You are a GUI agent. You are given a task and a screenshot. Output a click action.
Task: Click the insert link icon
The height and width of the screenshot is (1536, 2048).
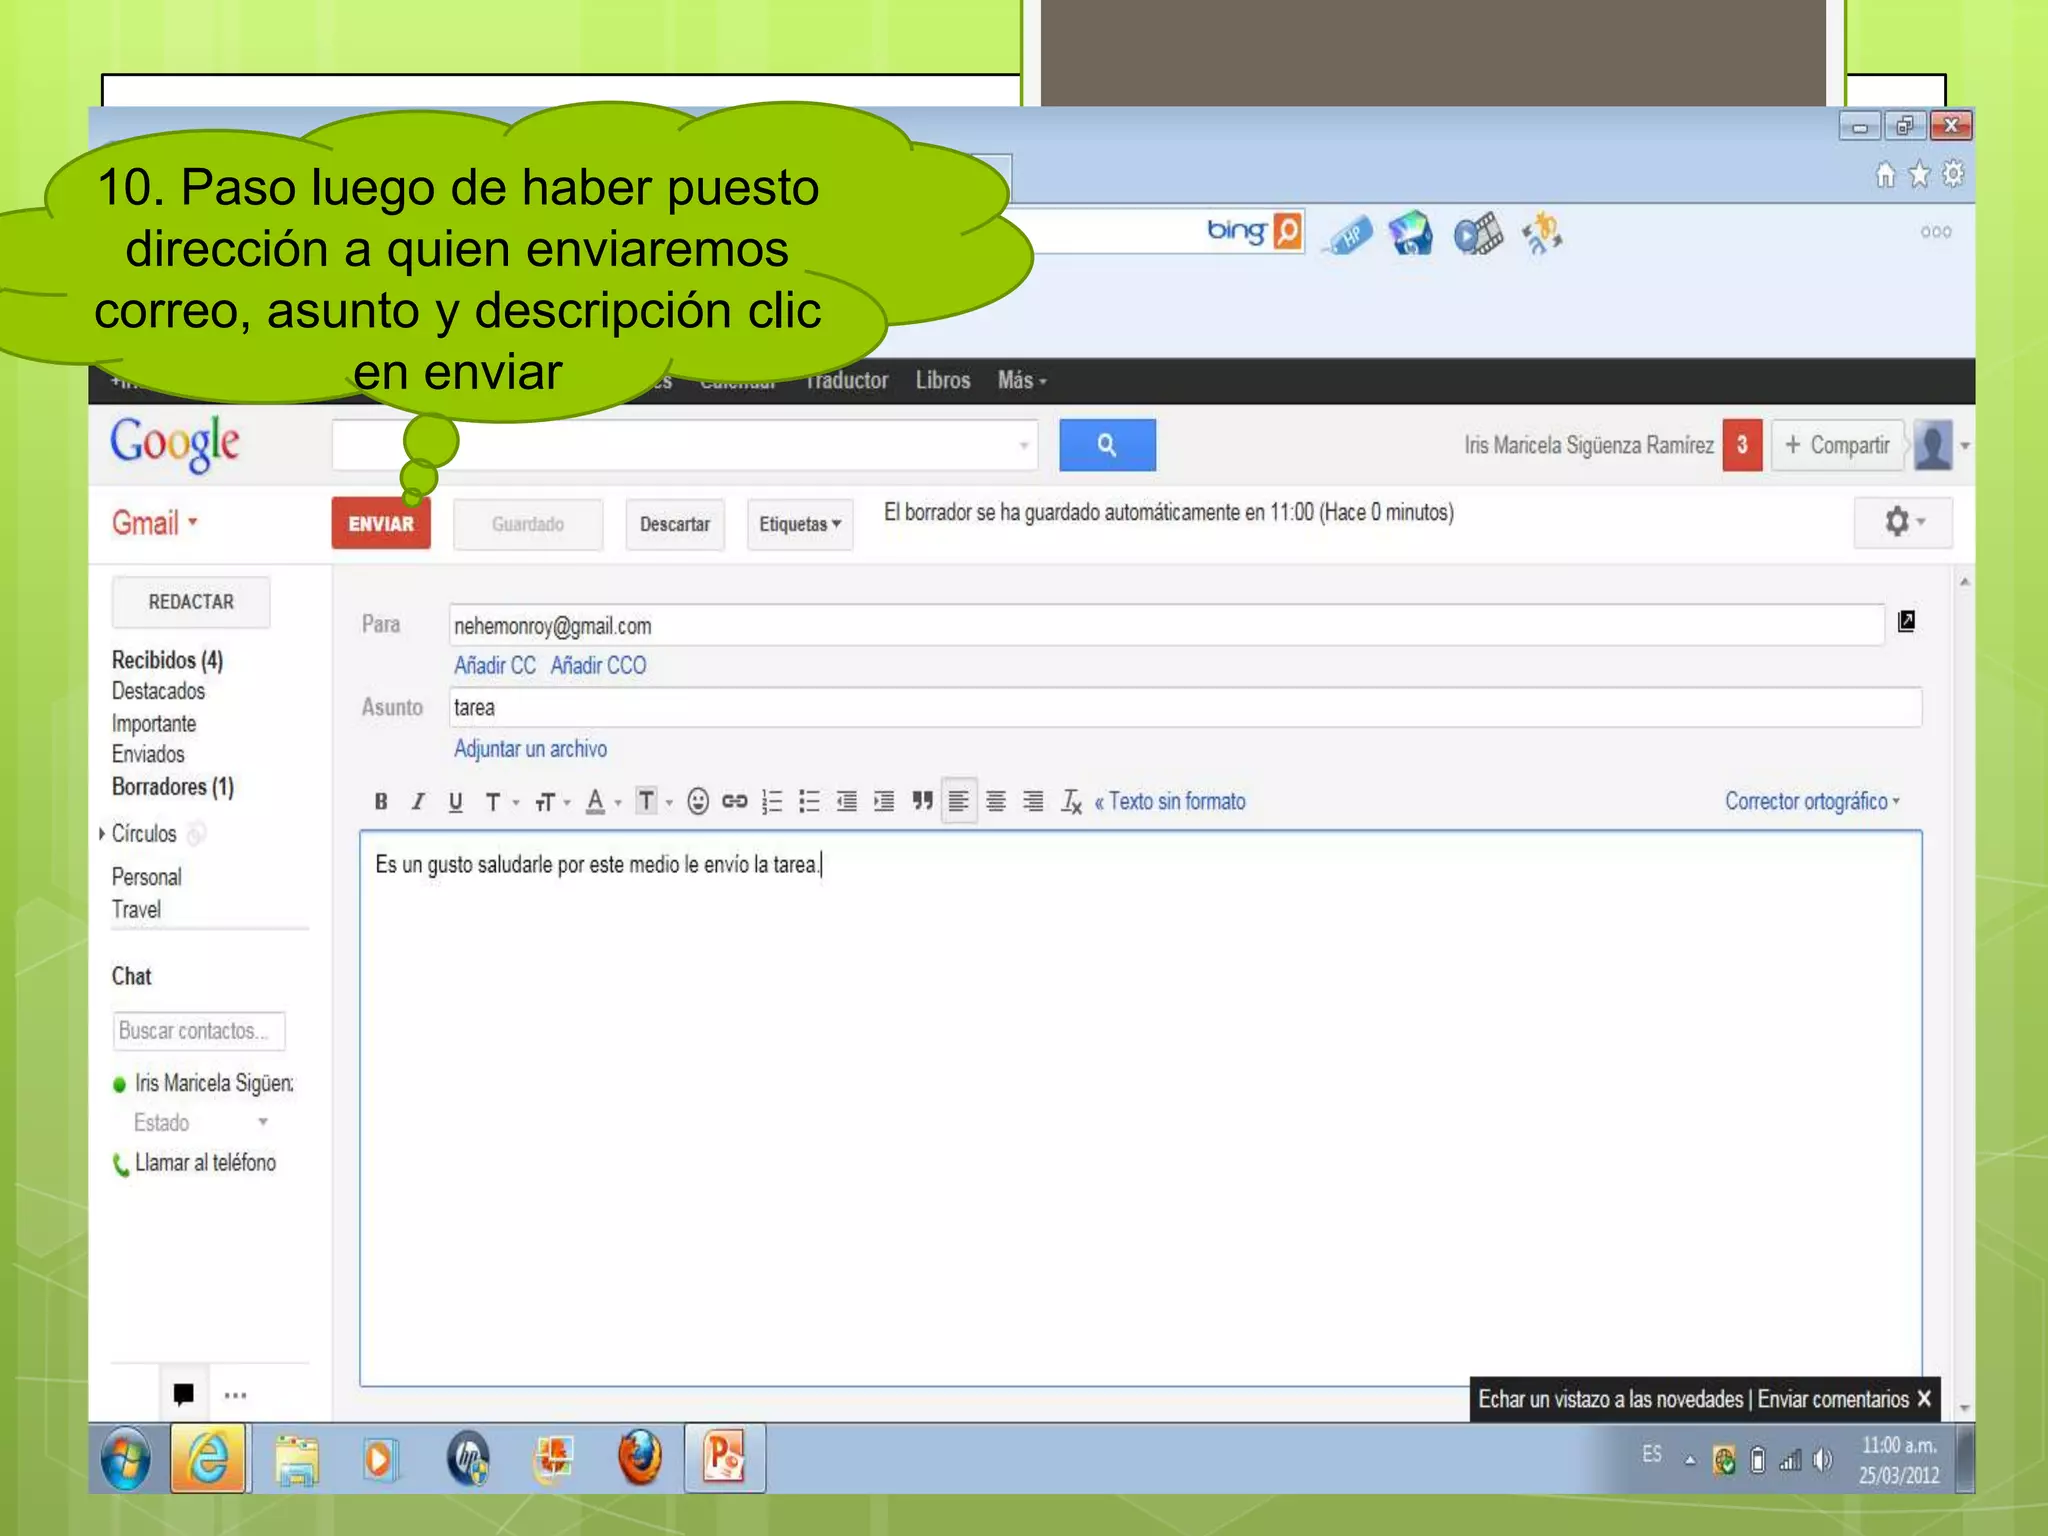735,801
